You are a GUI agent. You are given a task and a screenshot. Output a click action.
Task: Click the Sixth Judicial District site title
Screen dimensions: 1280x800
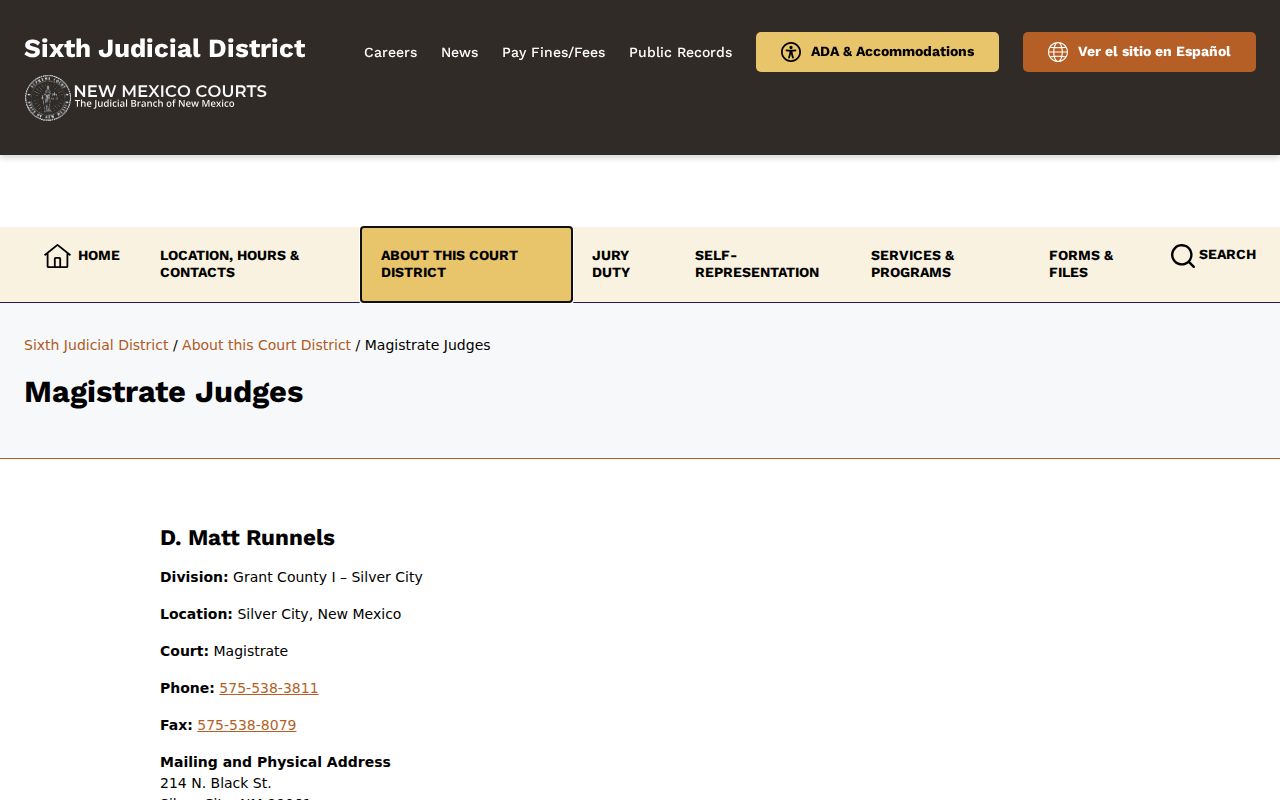(x=165, y=48)
